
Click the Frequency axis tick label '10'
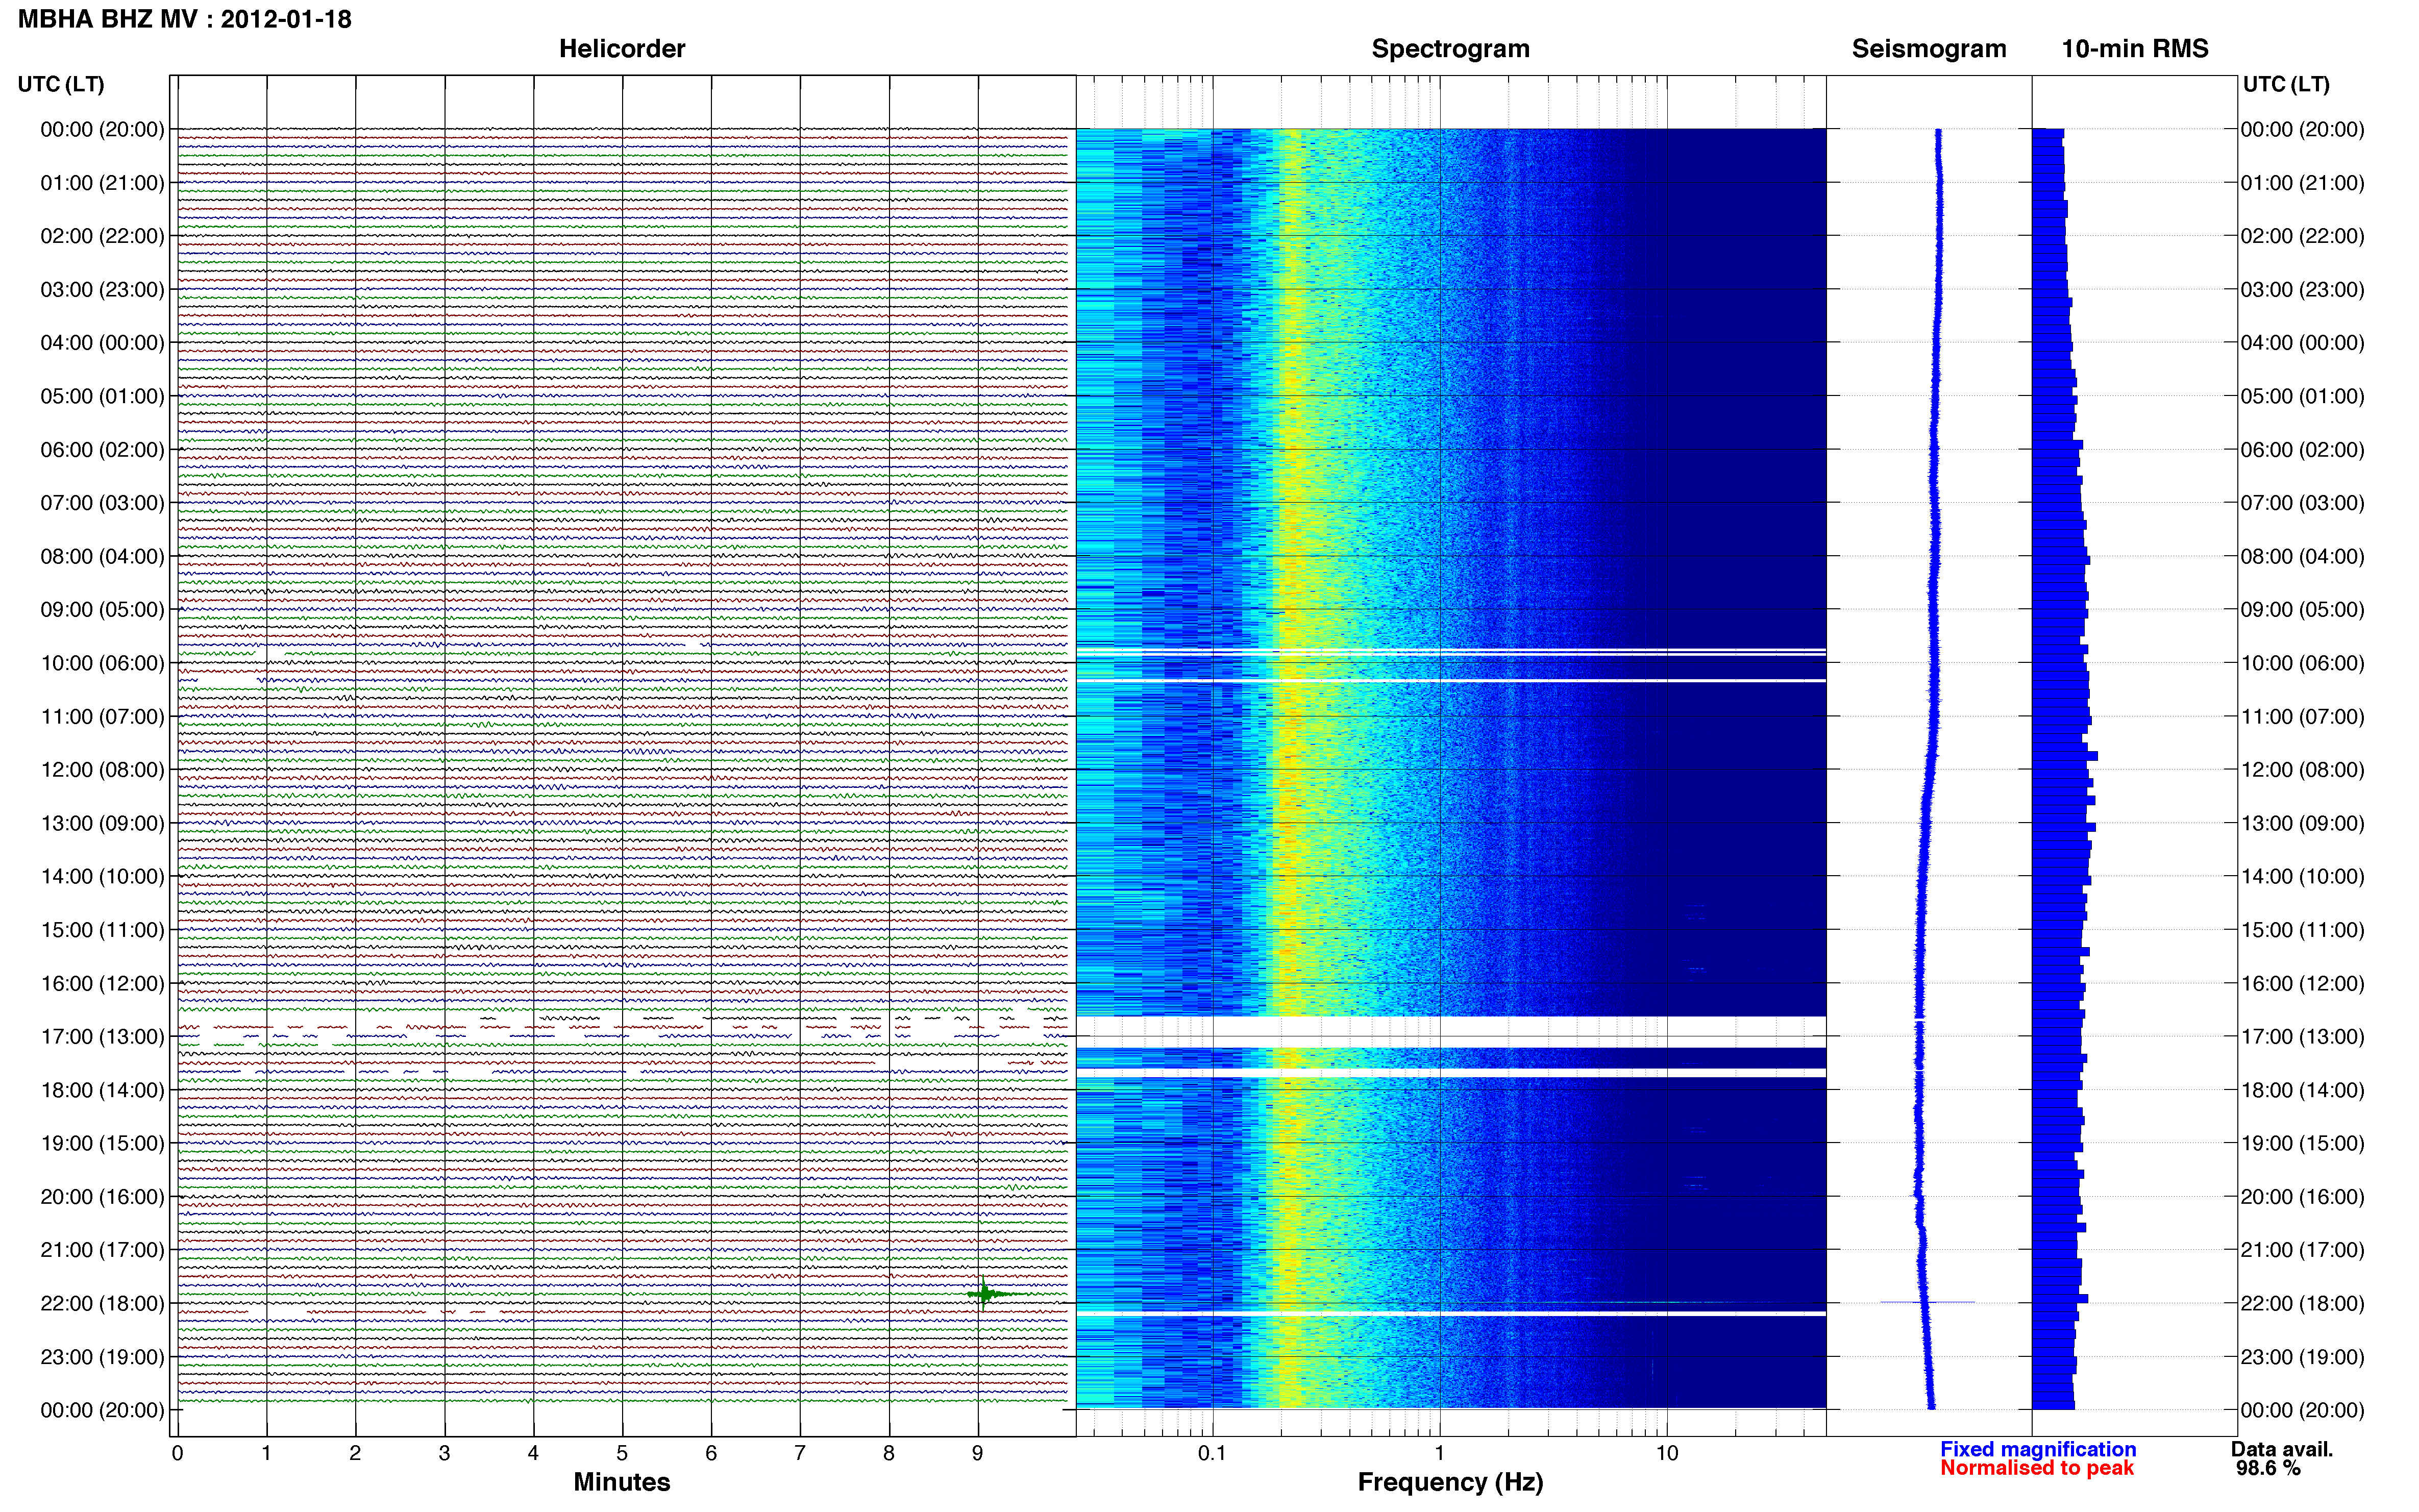click(1667, 1453)
